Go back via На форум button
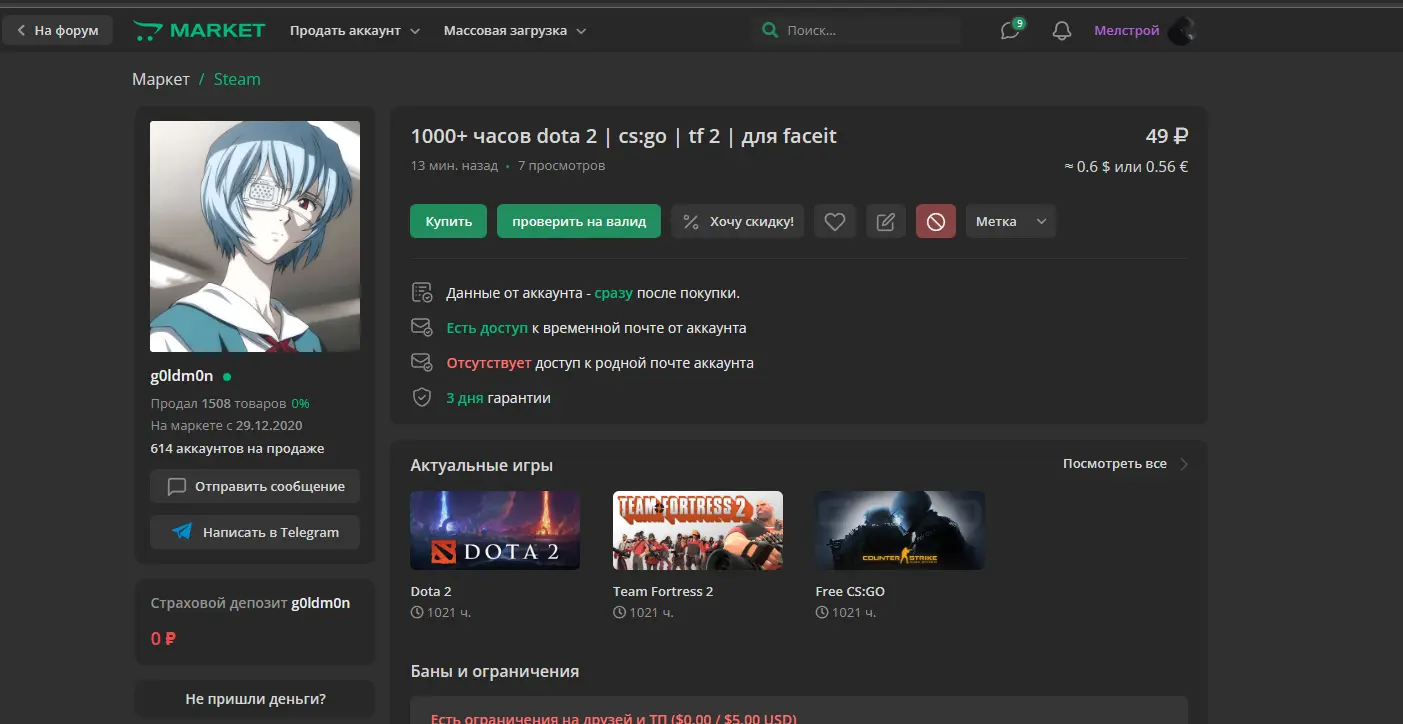Image resolution: width=1403 pixels, height=724 pixels. [58, 30]
